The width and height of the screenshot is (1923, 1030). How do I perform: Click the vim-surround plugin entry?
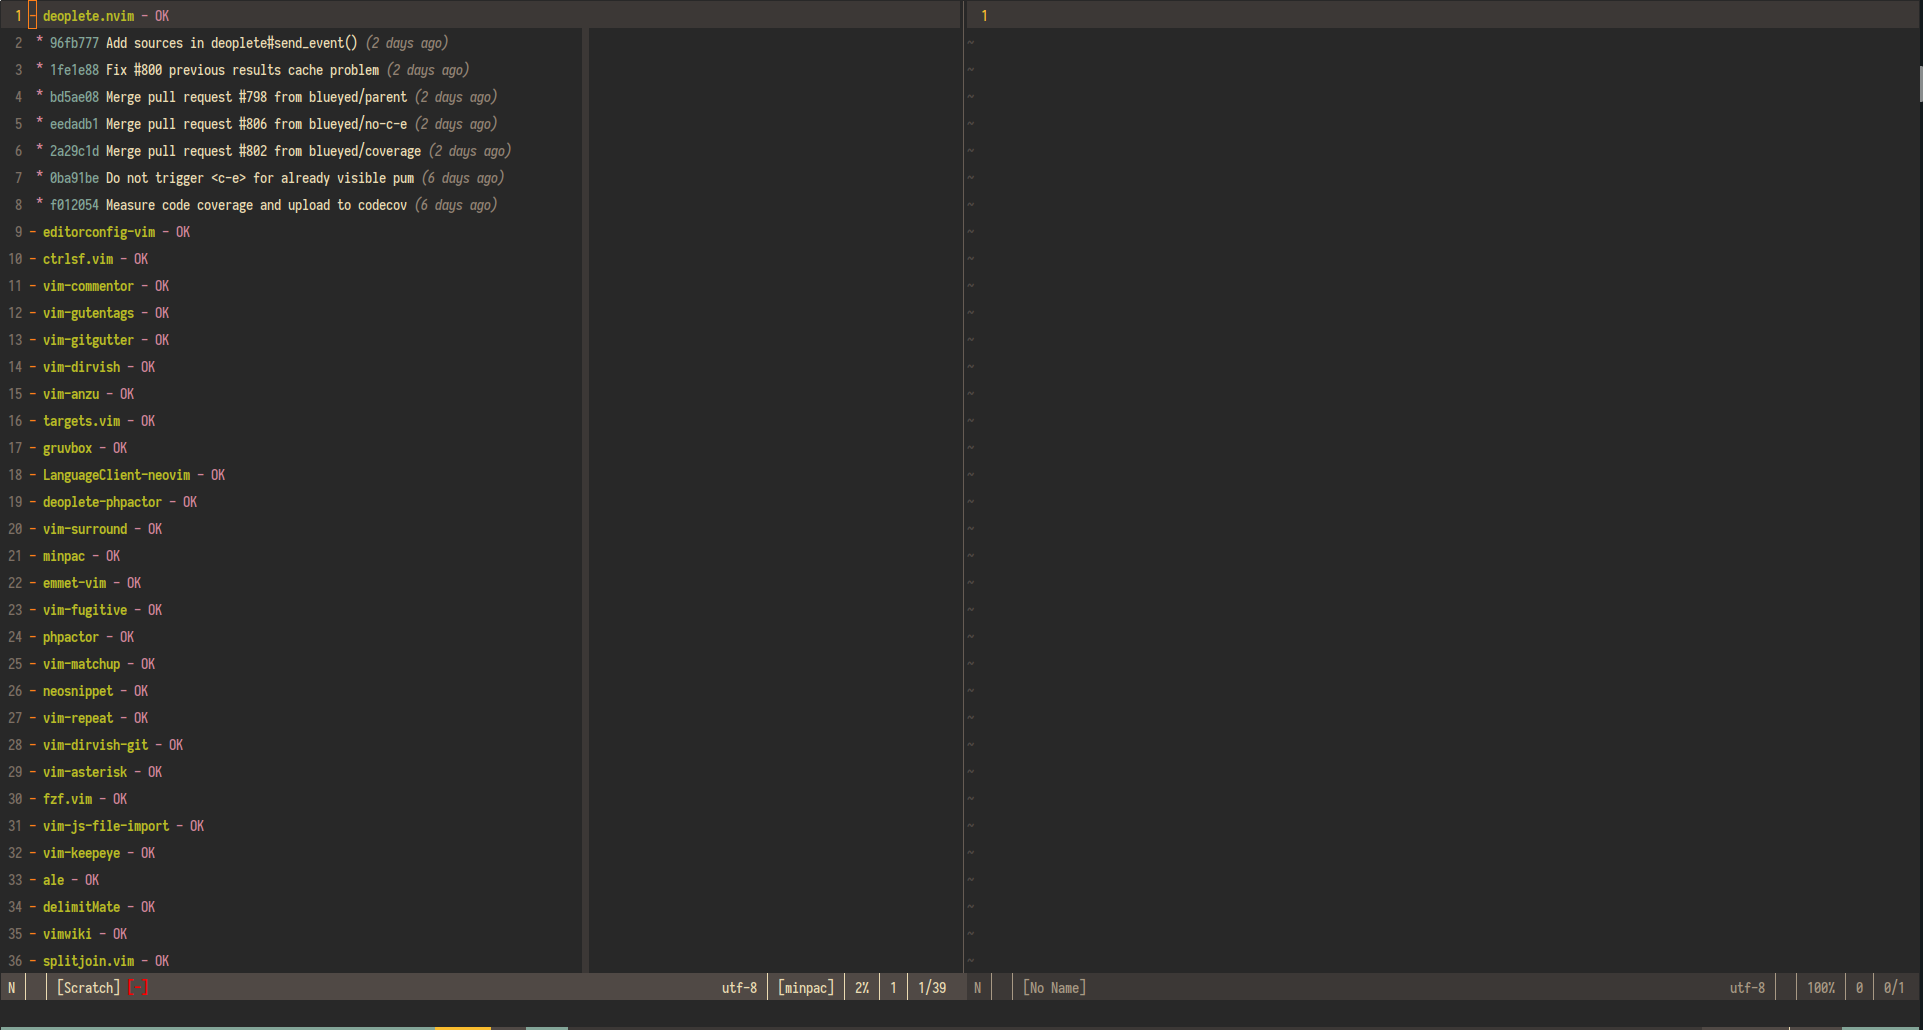96,529
